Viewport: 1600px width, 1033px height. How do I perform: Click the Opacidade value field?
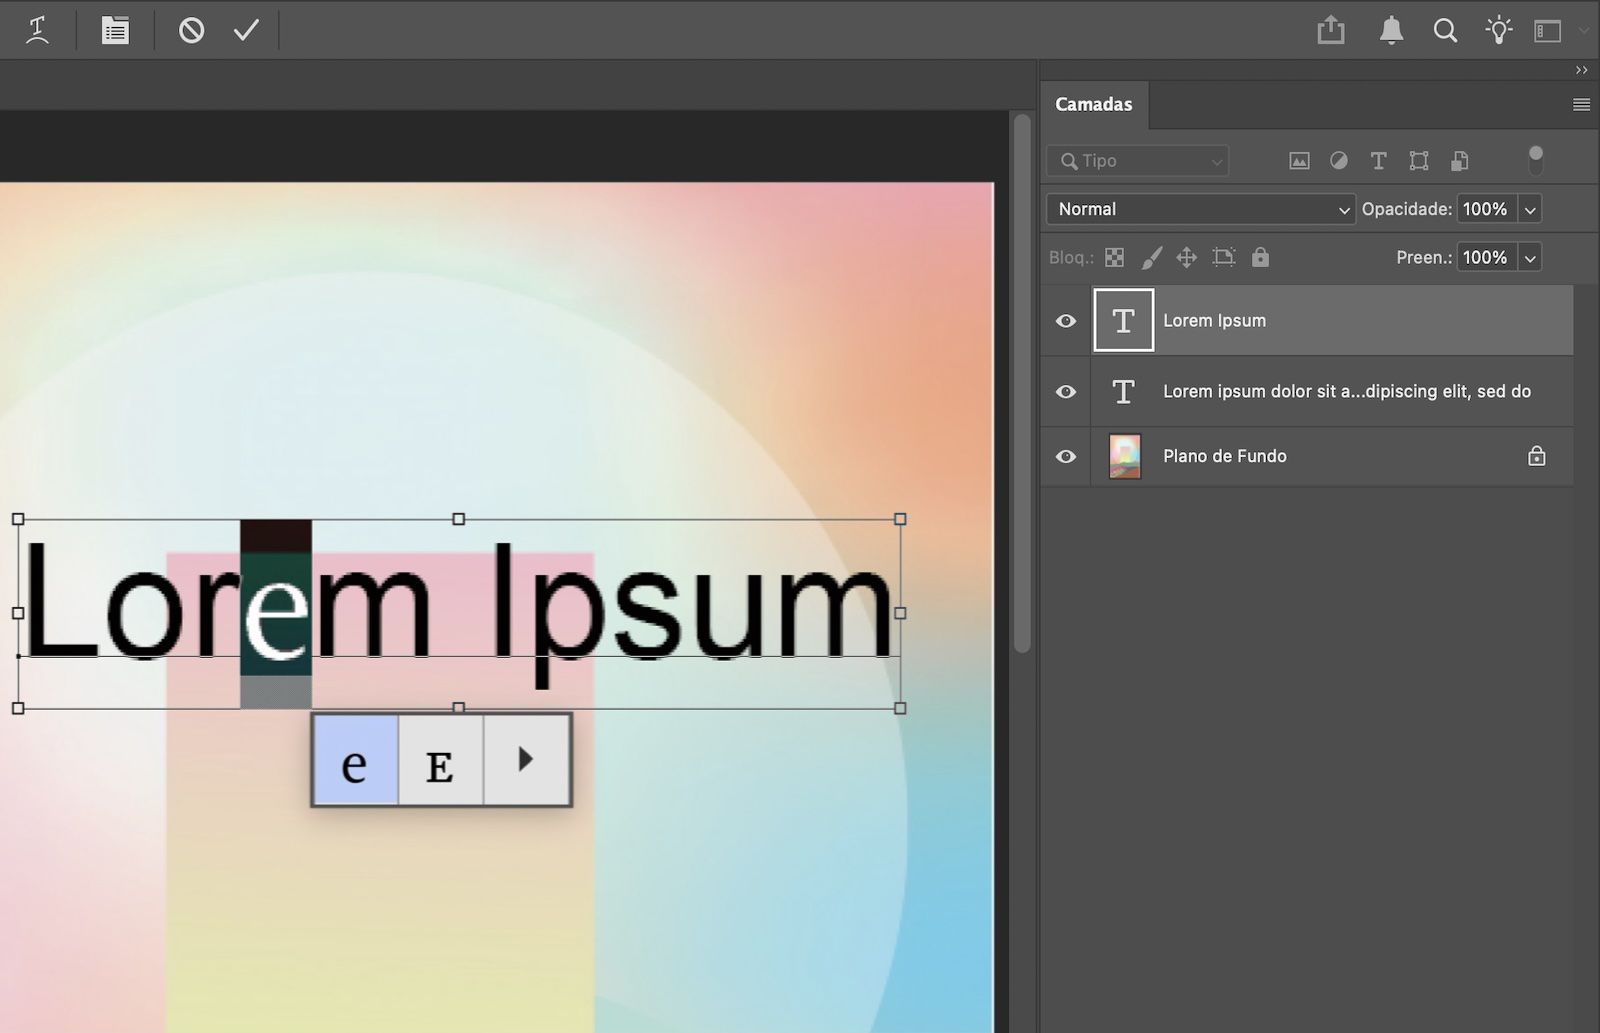[1486, 209]
